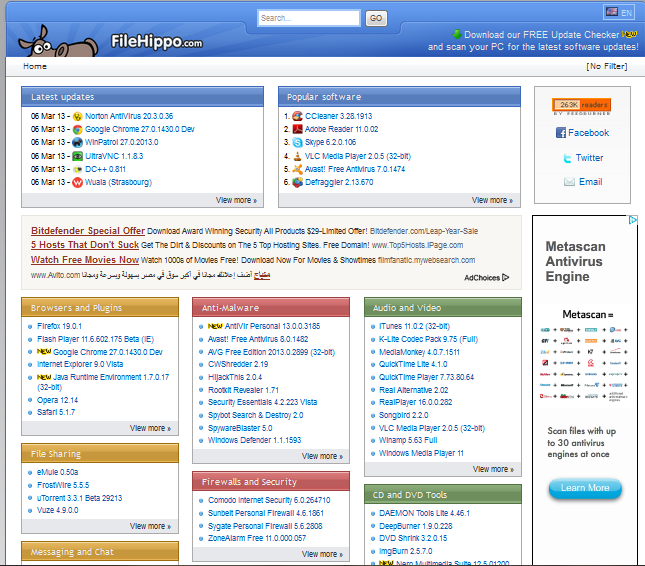Image resolution: width=645 pixels, height=566 pixels.
Task: Click the Norton AntiVirus icon in Latest updates
Action: [x=78, y=116]
